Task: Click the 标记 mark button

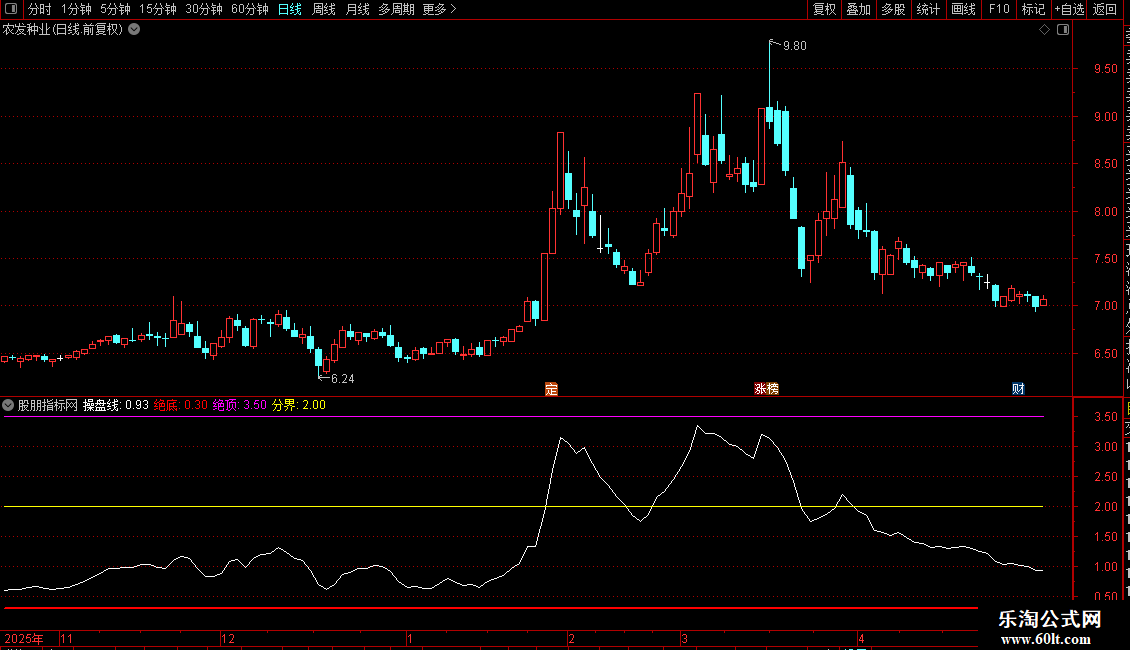Action: coord(1033,9)
